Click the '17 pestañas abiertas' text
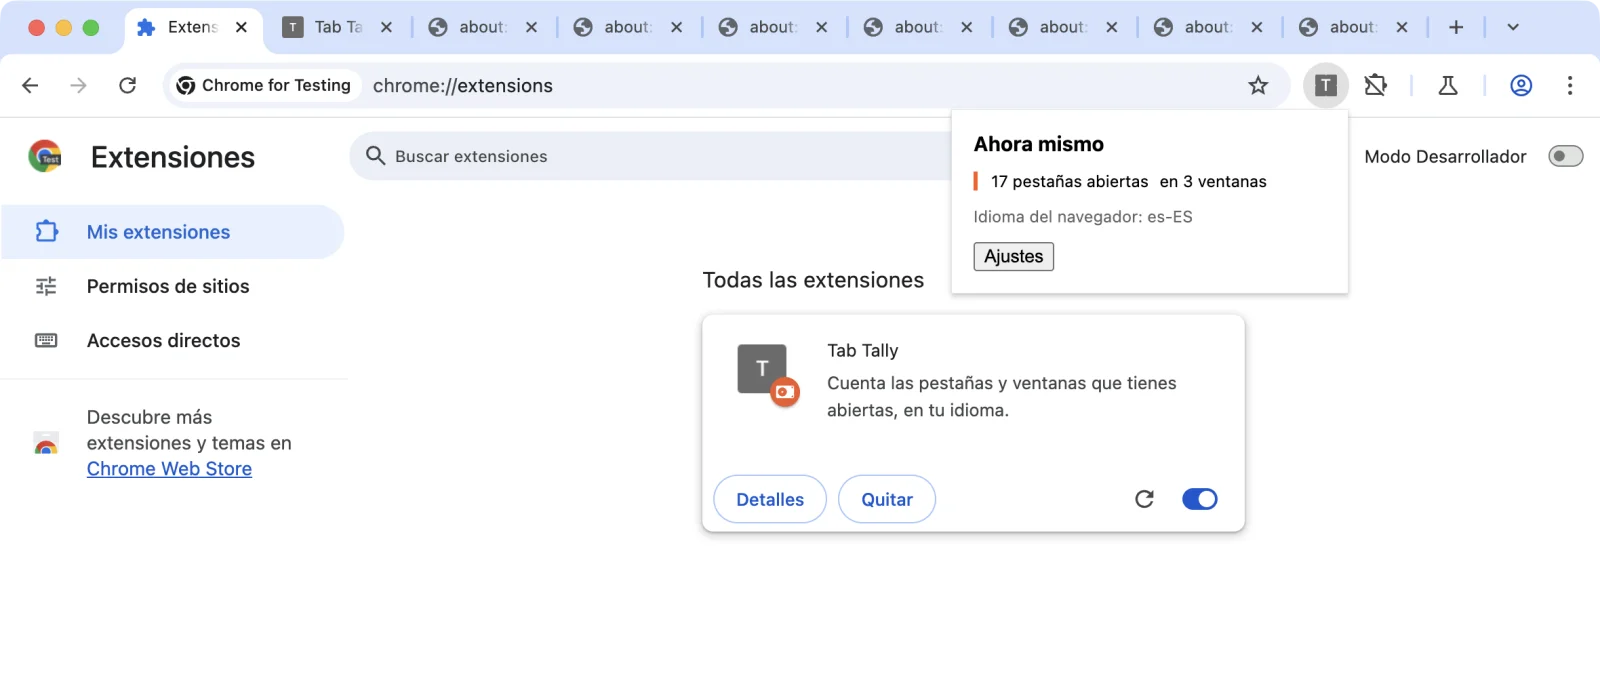This screenshot has width=1600, height=678. click(1069, 181)
